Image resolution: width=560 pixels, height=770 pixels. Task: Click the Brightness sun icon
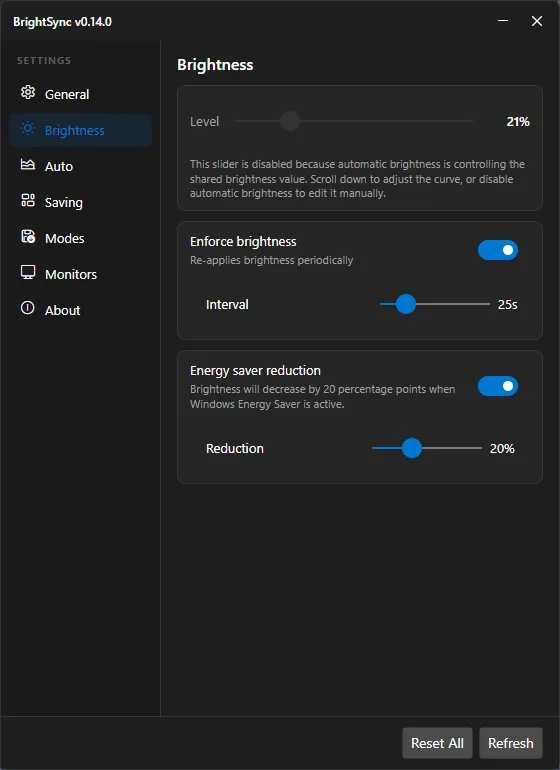tap(28, 129)
